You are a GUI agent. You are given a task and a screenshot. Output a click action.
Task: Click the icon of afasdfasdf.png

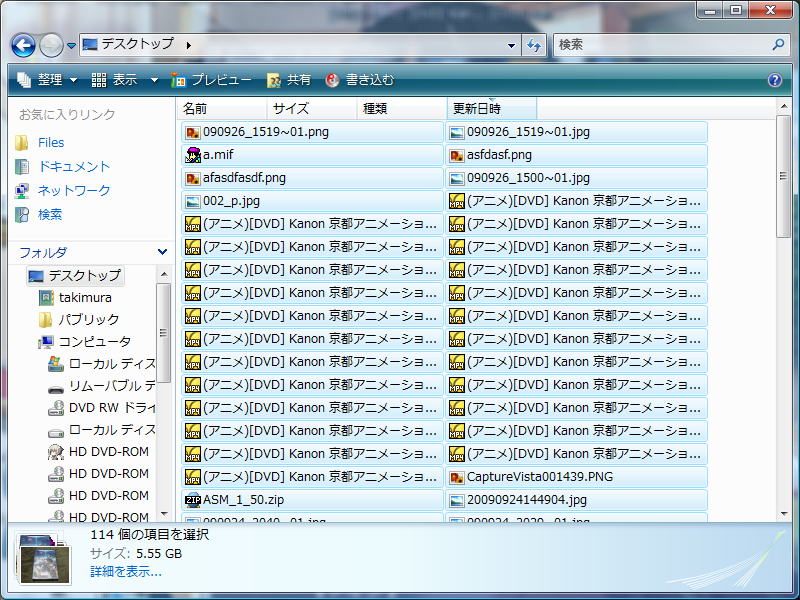click(x=192, y=179)
